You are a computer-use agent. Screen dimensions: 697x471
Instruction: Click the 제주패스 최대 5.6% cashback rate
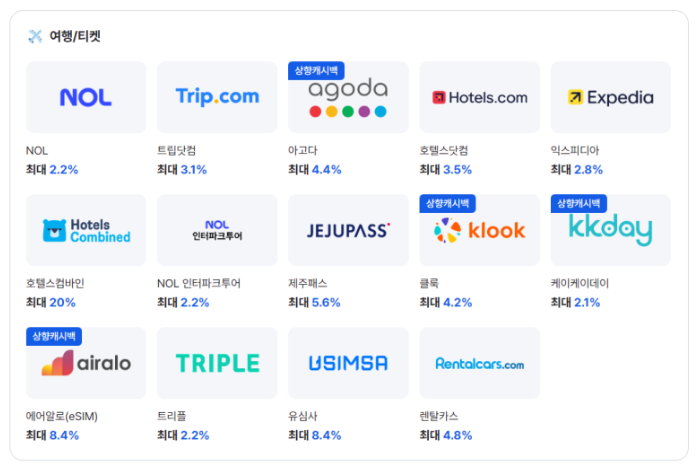coord(314,302)
